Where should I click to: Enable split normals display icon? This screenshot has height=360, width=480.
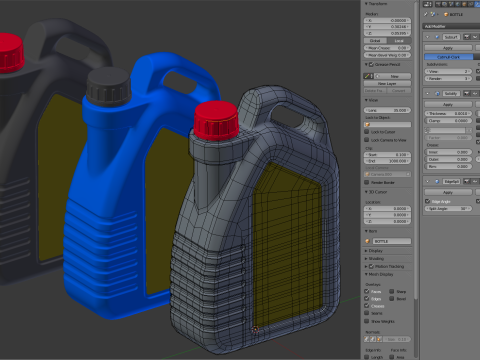[x=373, y=339]
